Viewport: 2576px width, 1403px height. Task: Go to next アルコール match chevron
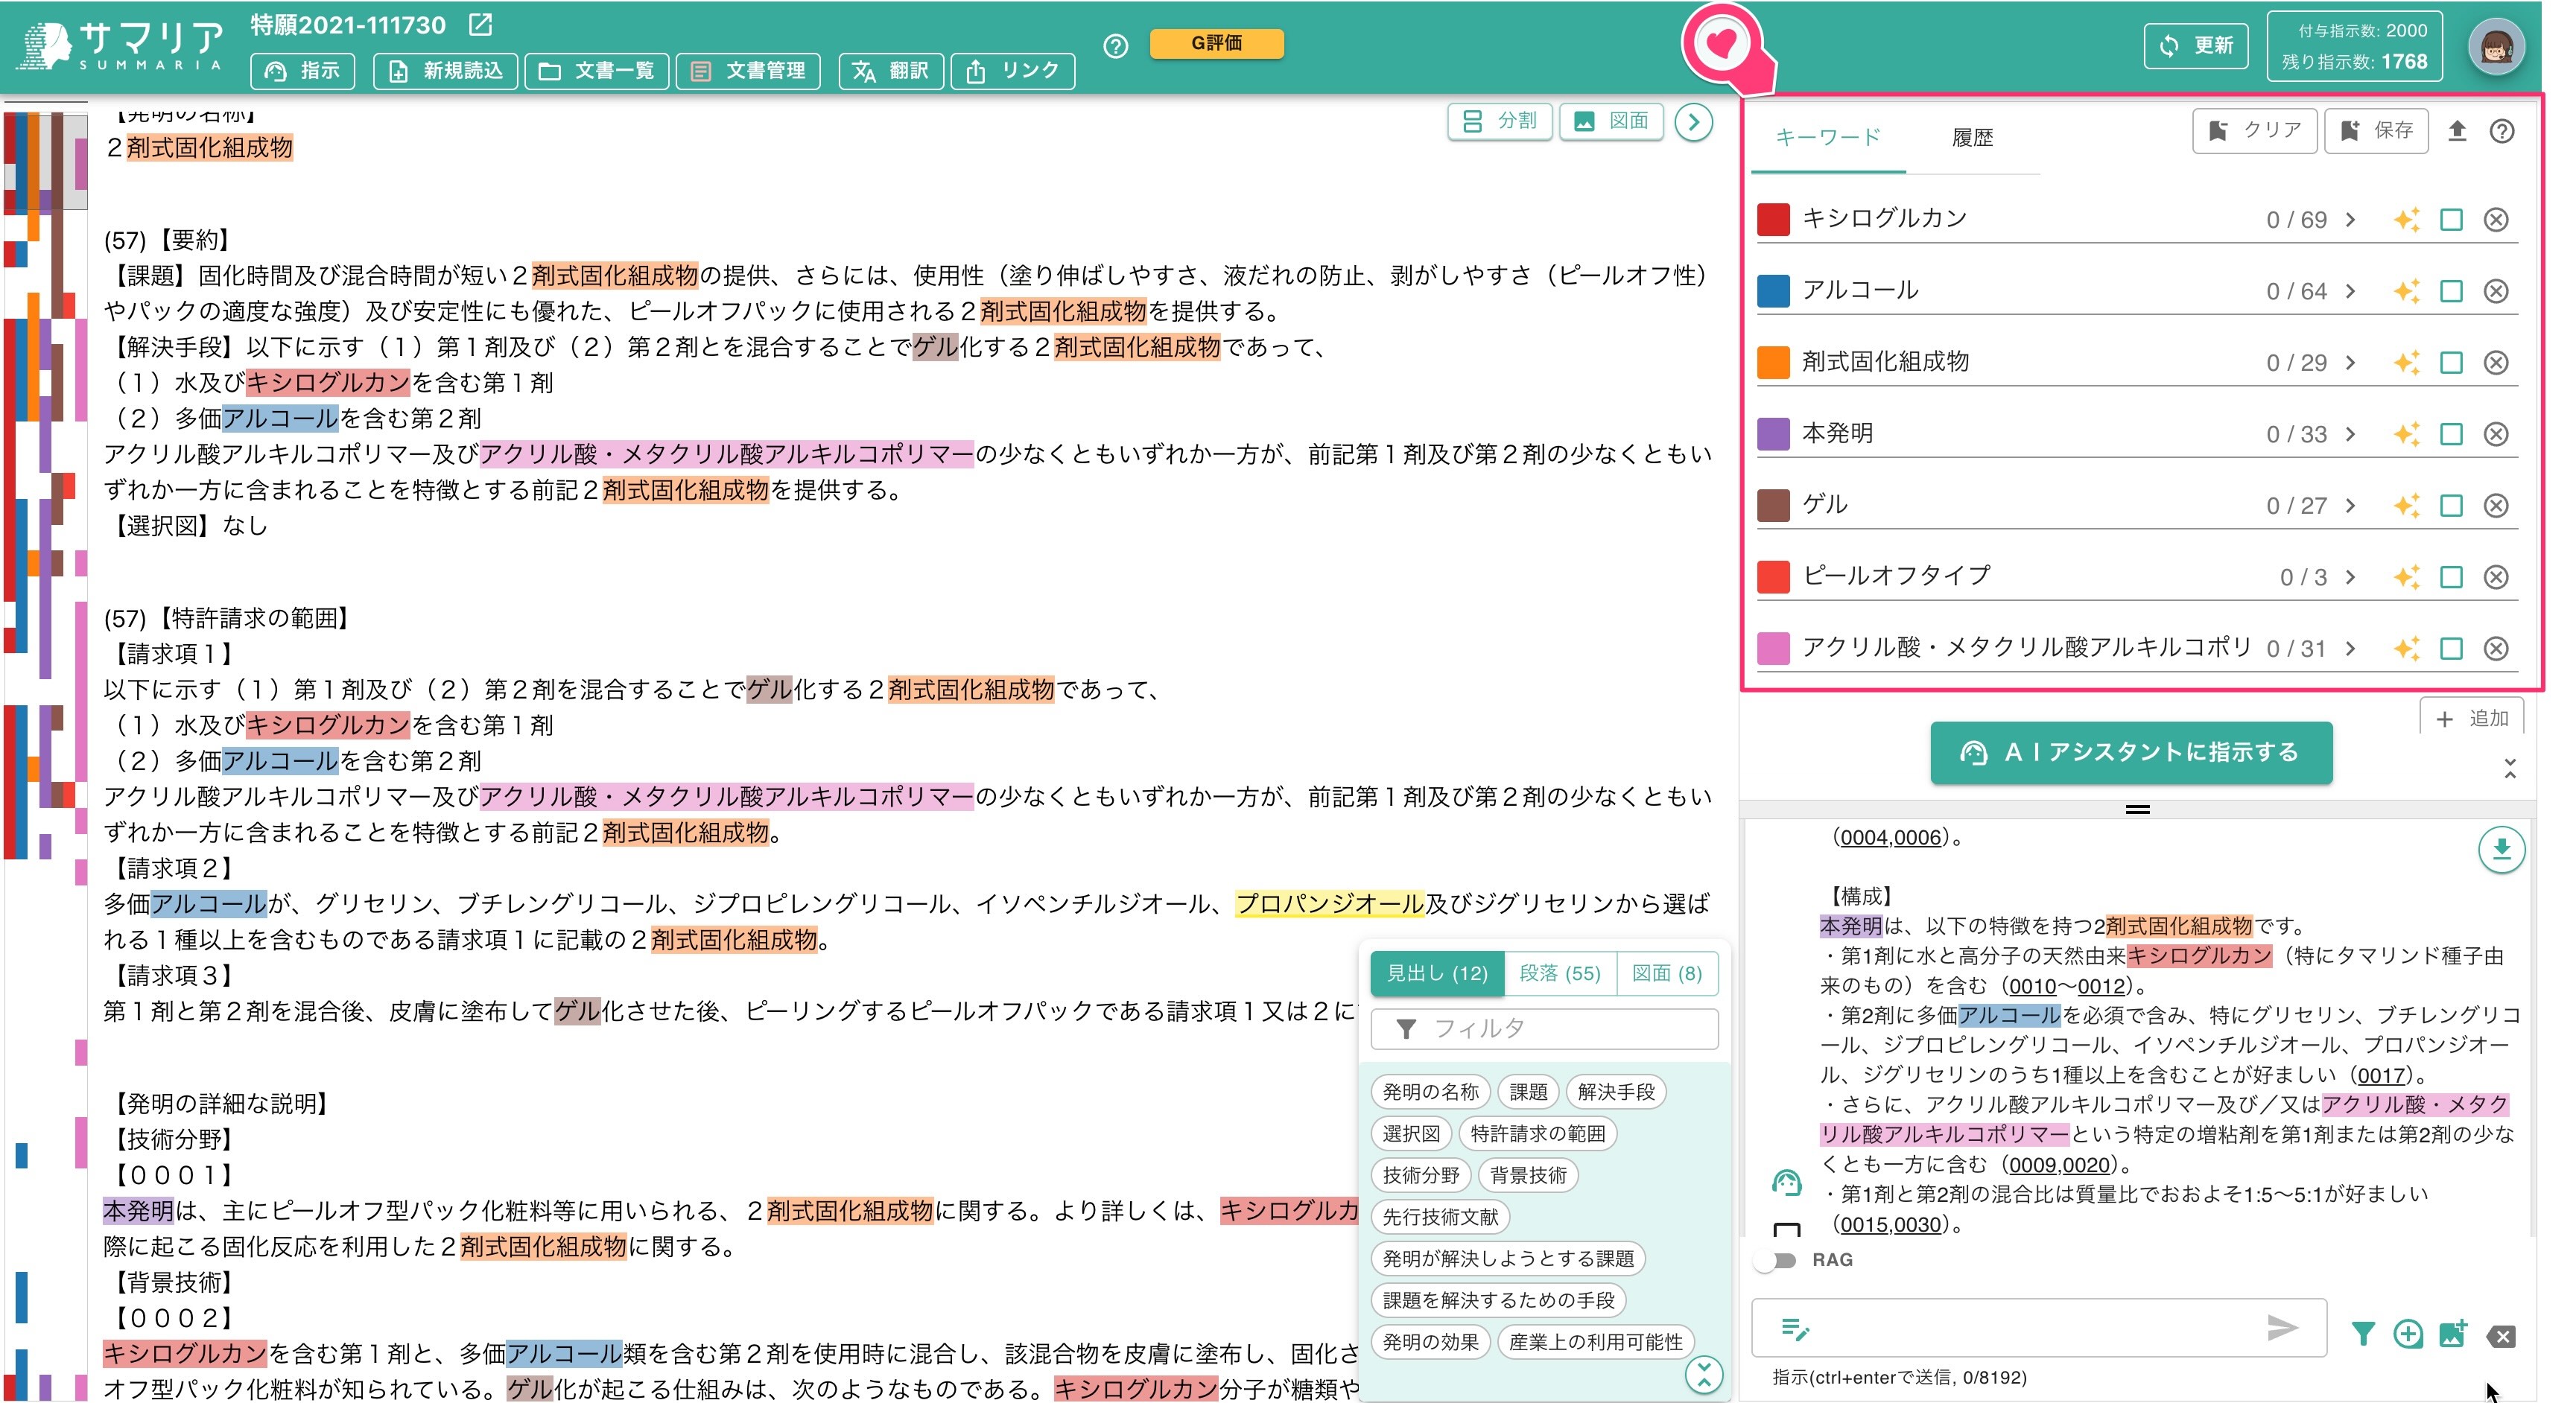point(2351,291)
